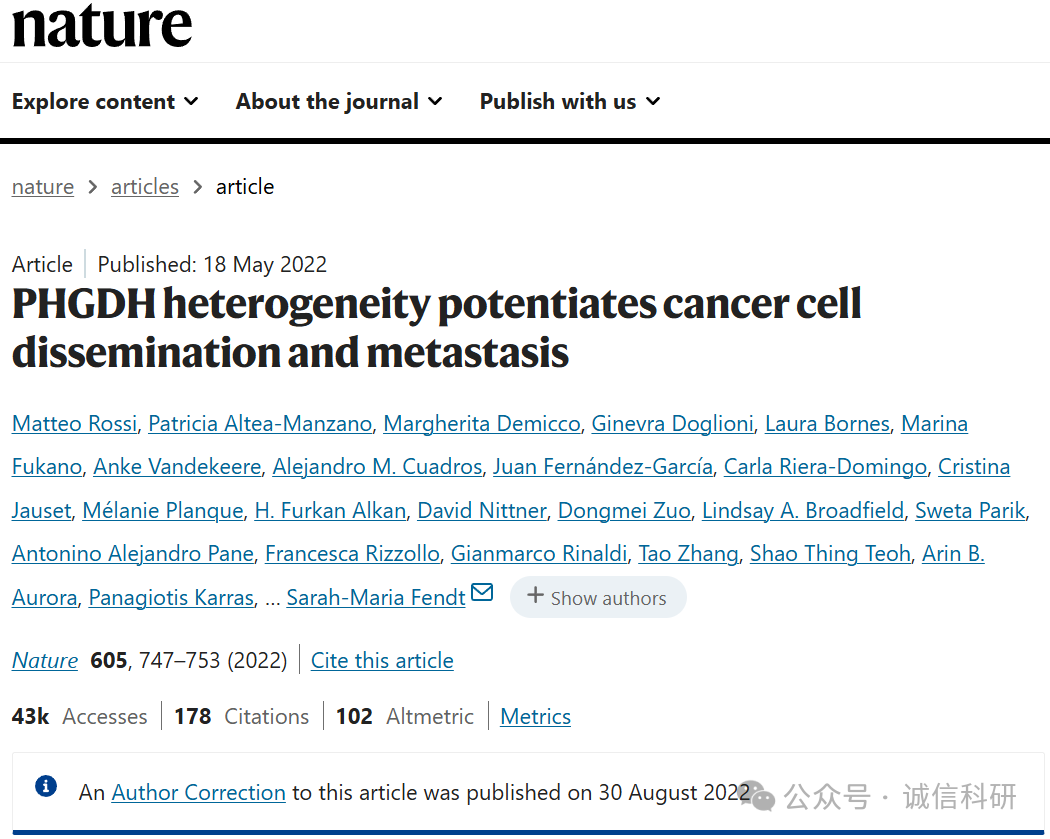The width and height of the screenshot is (1050, 839).
Task: Click the italic Nature journal link
Action: tap(45, 661)
